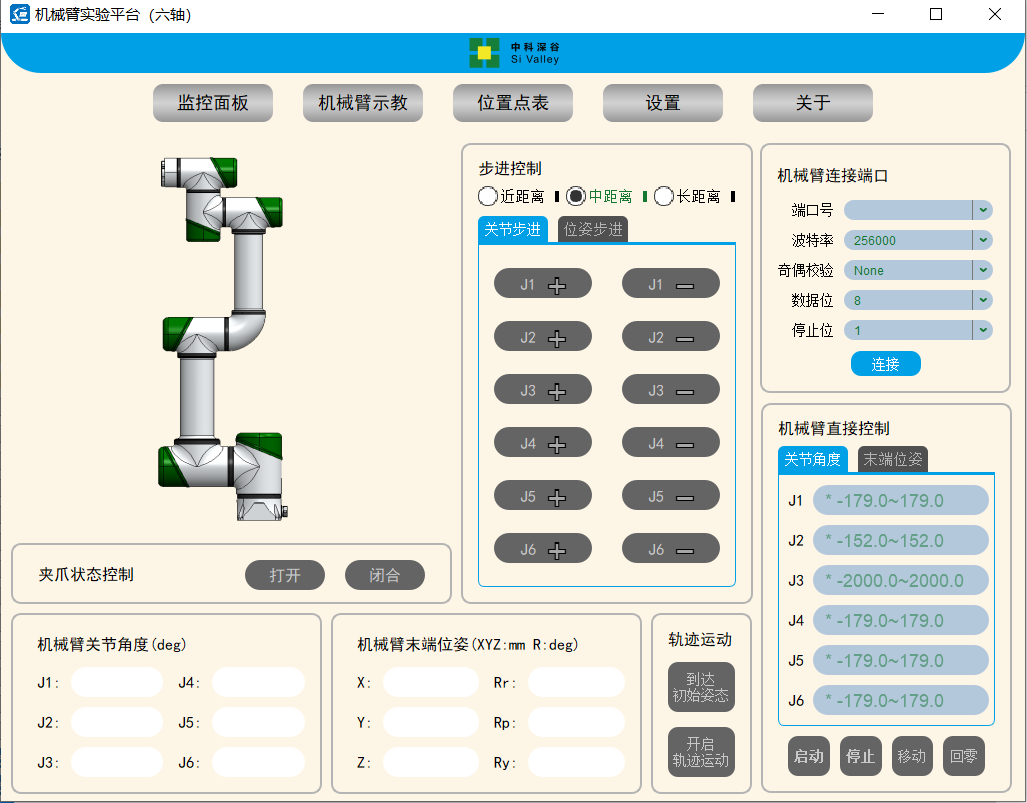Click the Rr end pose field
This screenshot has height=803, width=1027.
(576, 682)
